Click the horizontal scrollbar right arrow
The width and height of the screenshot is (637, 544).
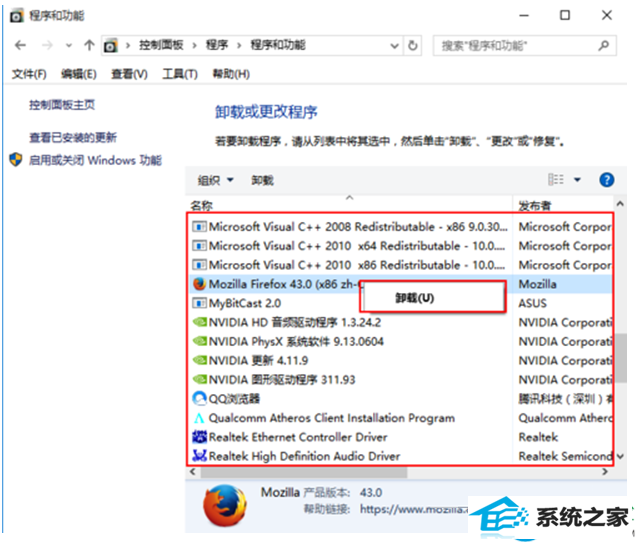pyautogui.click(x=605, y=472)
